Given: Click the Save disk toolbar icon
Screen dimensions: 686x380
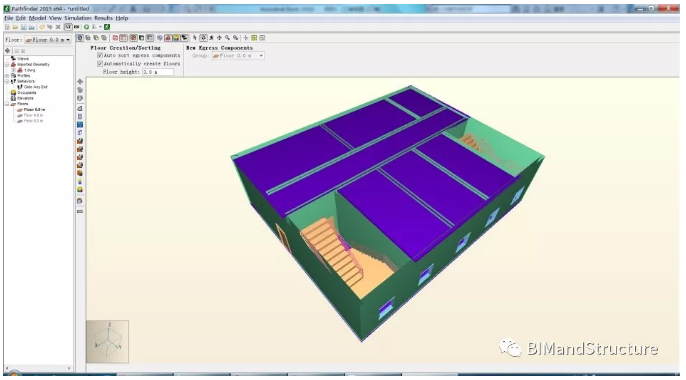Looking at the screenshot, I should pos(24,27).
